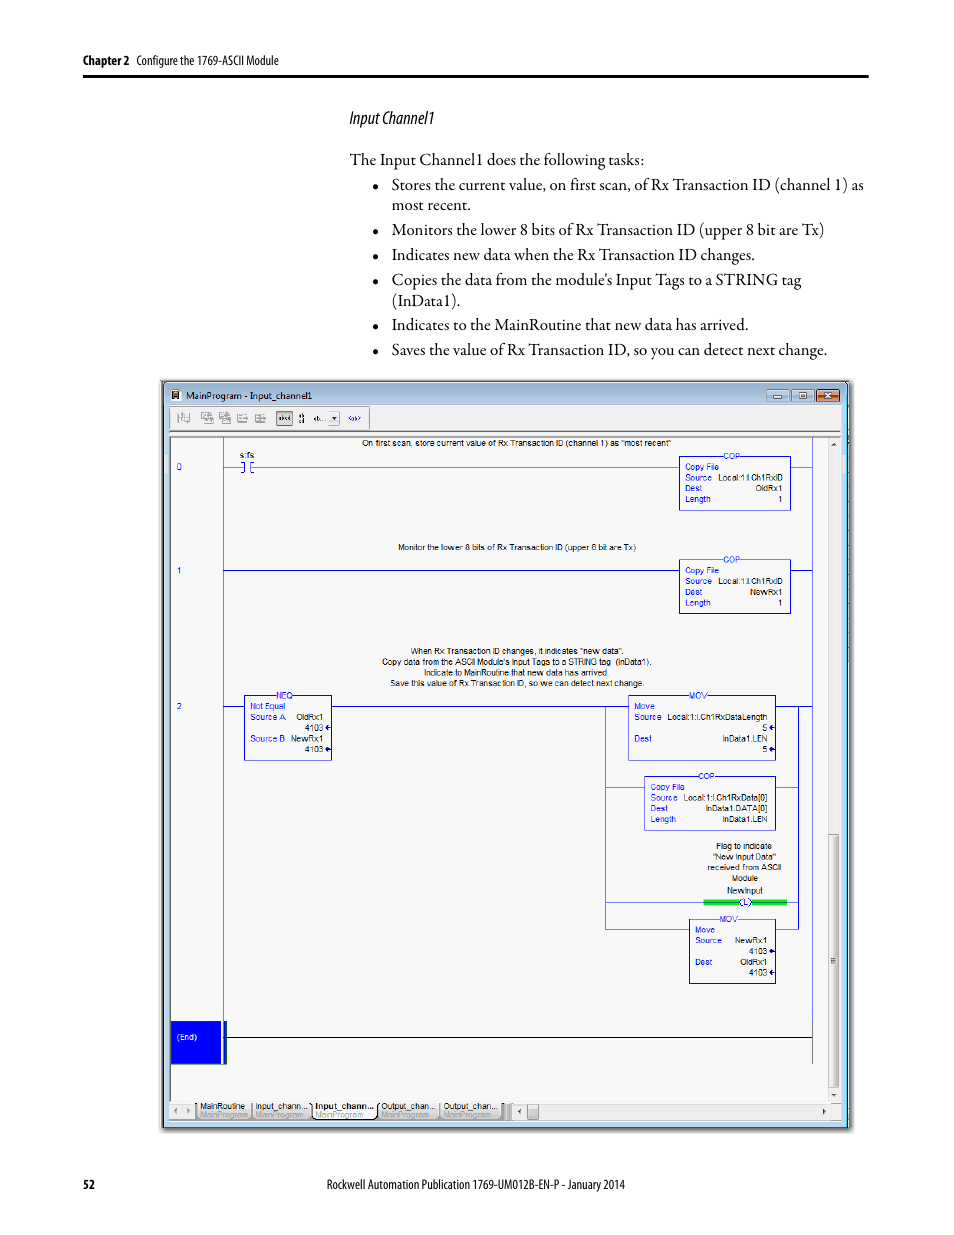Click the tab scroll left arrow
This screenshot has height=1235, width=954.
(176, 1110)
